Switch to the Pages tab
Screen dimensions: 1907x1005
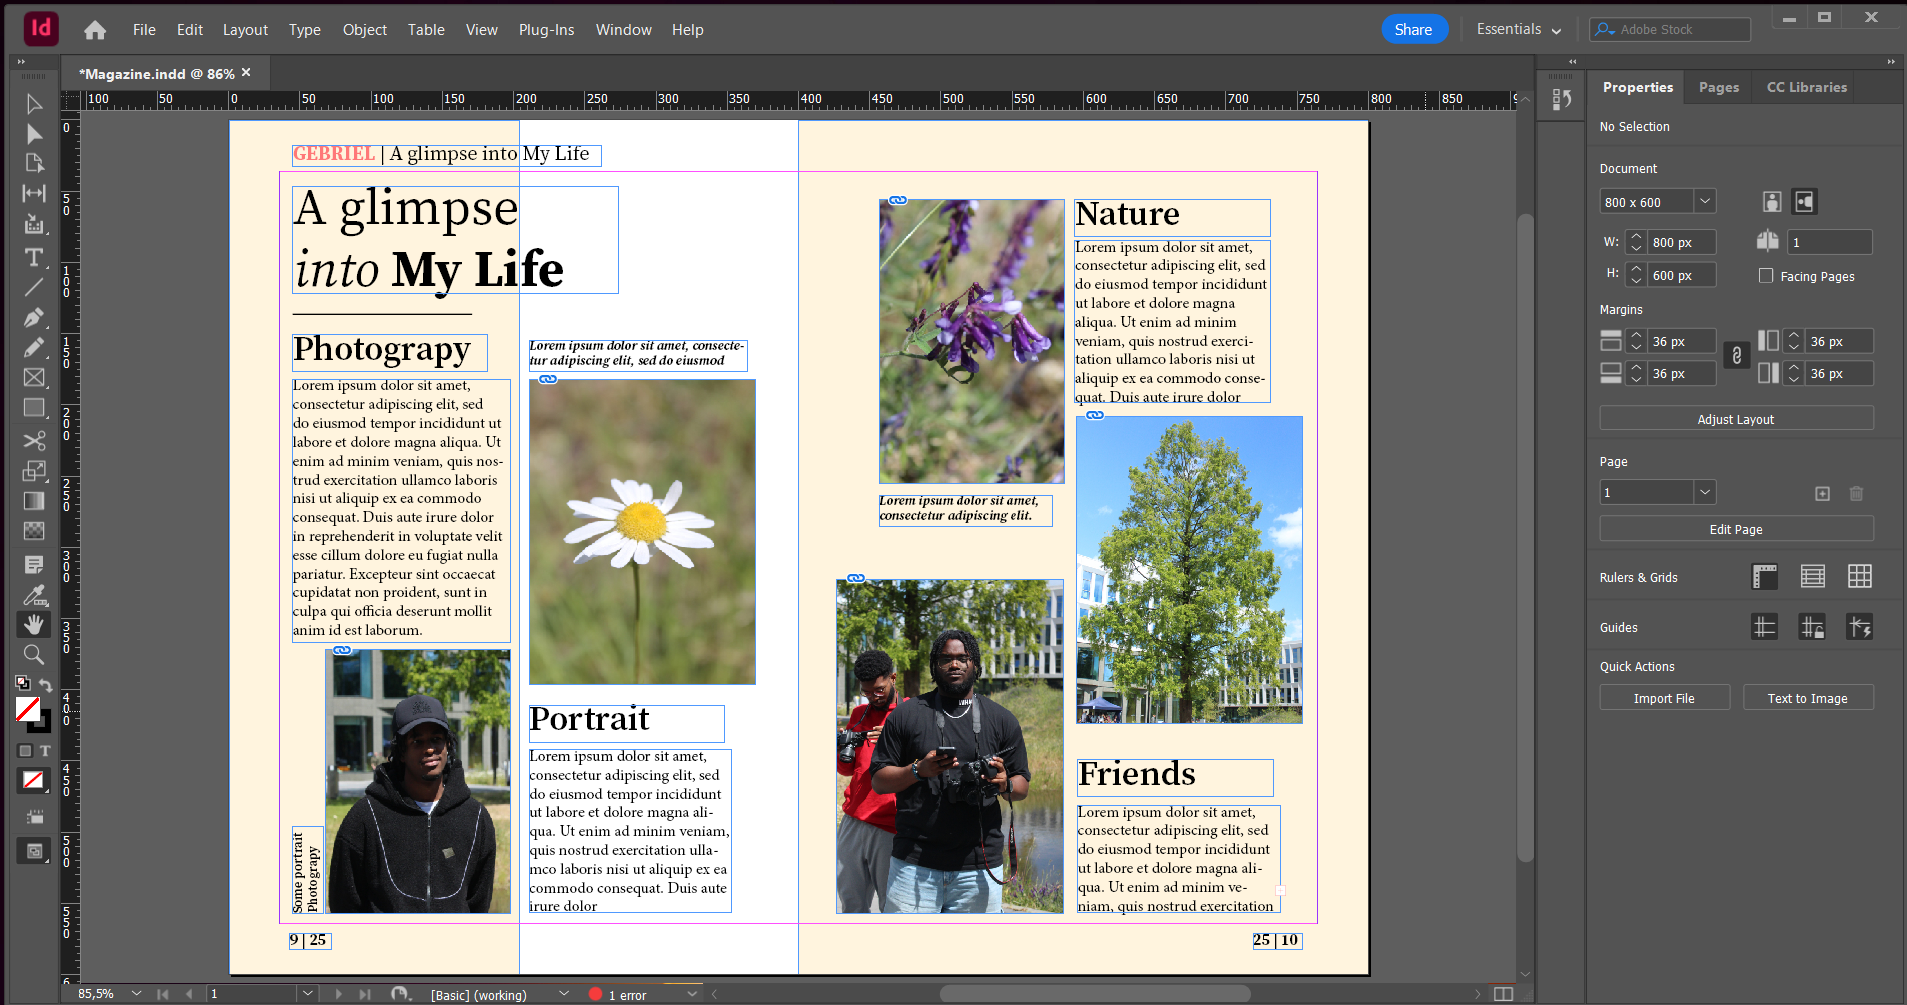click(x=1718, y=88)
